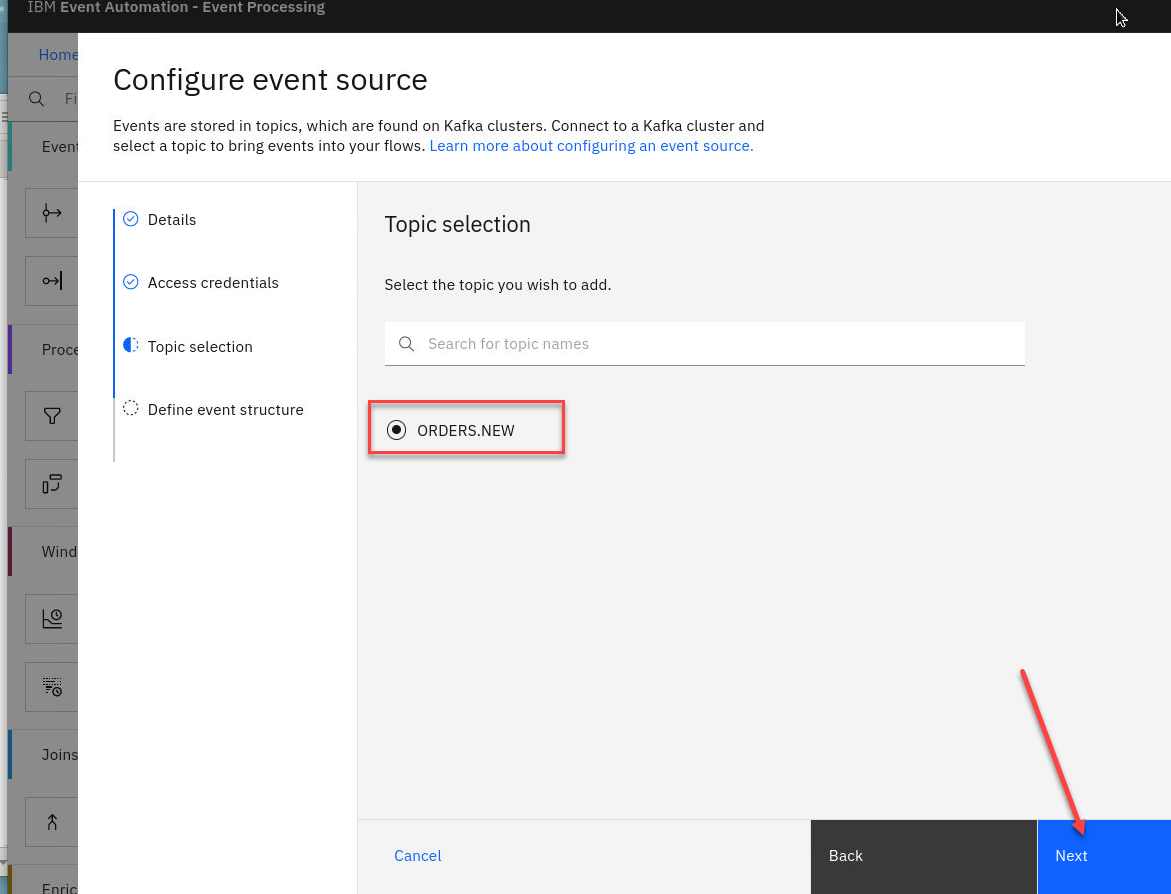The height and width of the screenshot is (894, 1171).
Task: Open the Home link in background page
Action: 57,55
